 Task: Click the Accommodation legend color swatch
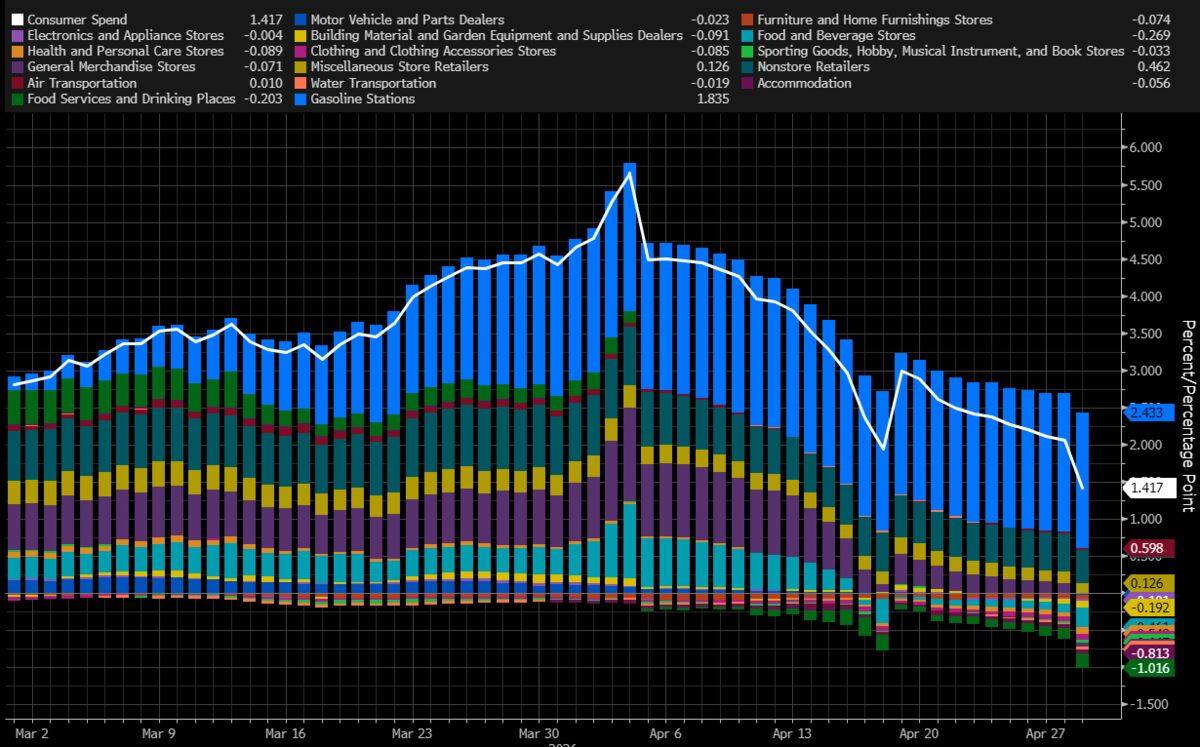pos(747,83)
